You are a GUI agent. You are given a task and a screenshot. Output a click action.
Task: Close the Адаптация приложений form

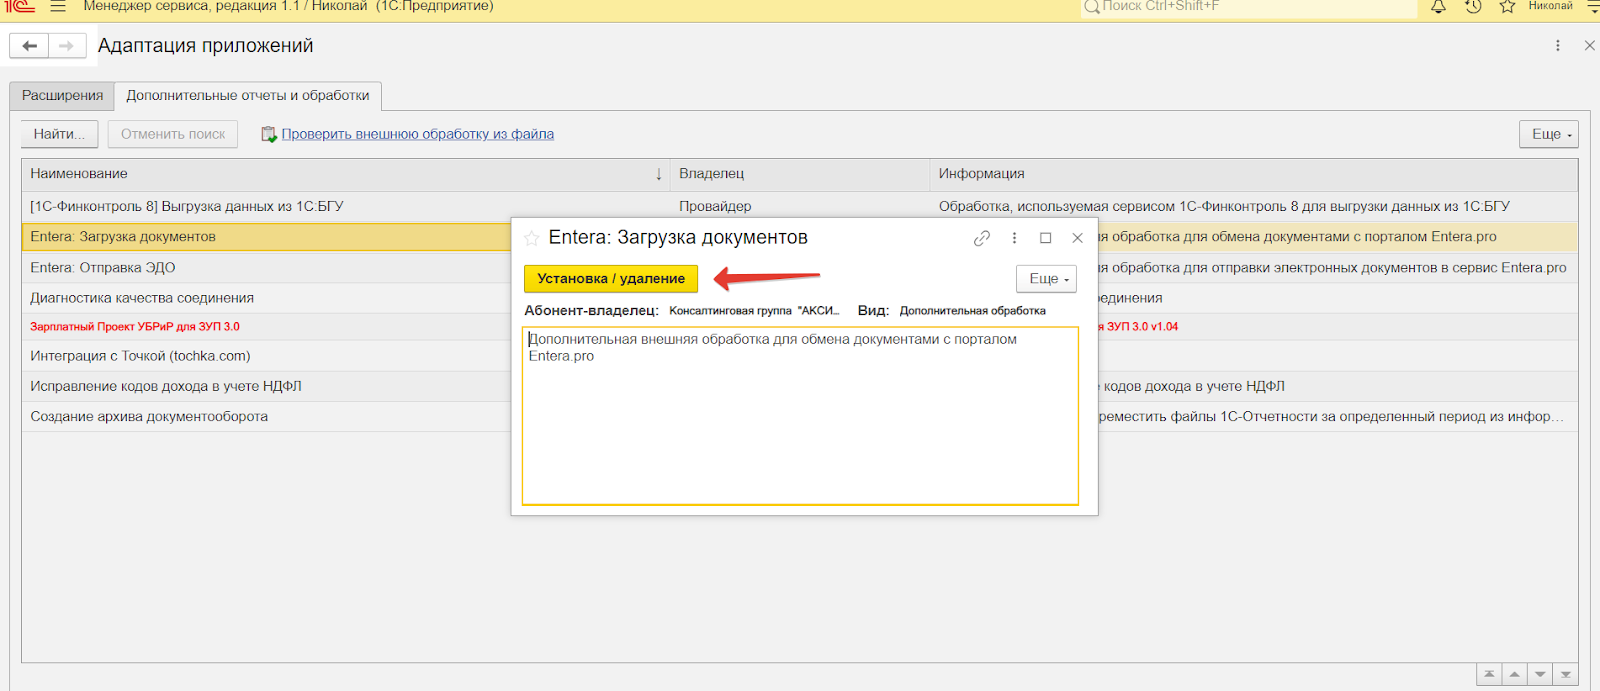click(1589, 45)
